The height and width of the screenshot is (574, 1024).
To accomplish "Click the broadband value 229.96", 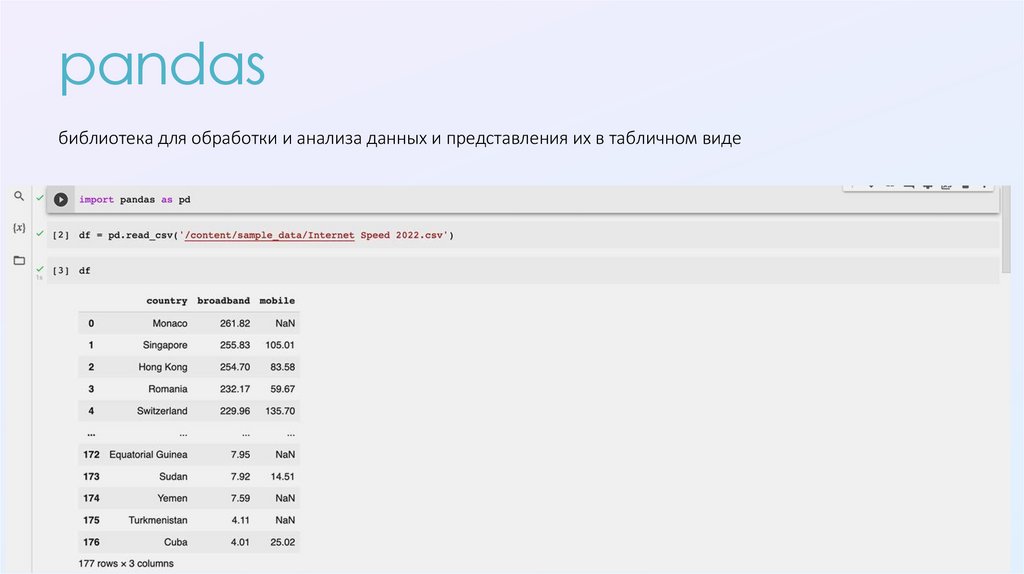I will pos(235,411).
